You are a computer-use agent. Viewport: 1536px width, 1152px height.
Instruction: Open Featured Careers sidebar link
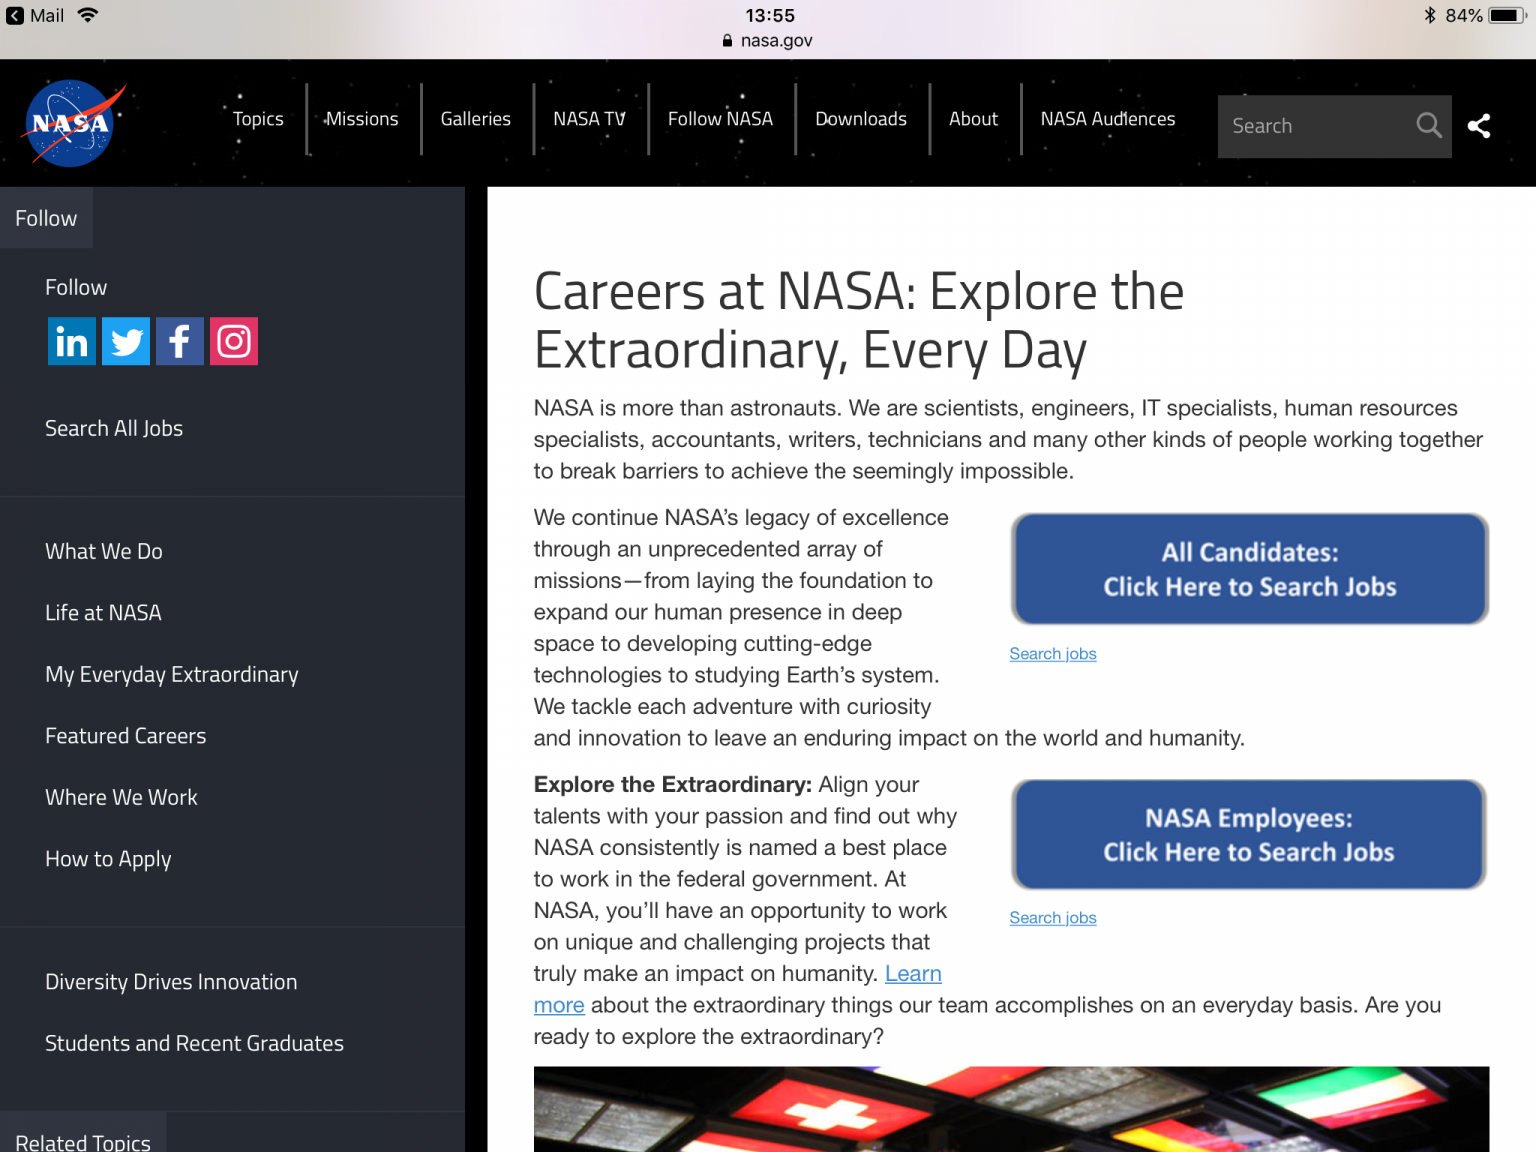point(126,736)
